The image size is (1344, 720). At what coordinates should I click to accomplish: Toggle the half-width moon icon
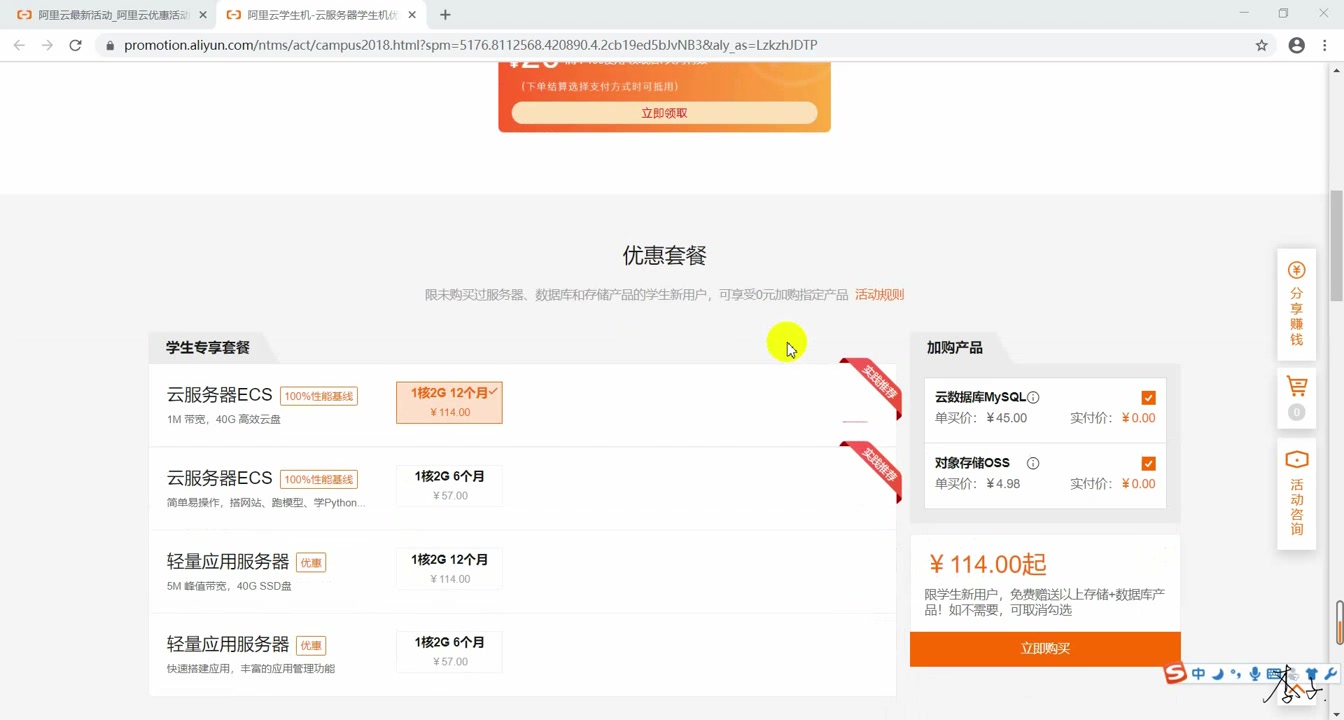pyautogui.click(x=1217, y=674)
